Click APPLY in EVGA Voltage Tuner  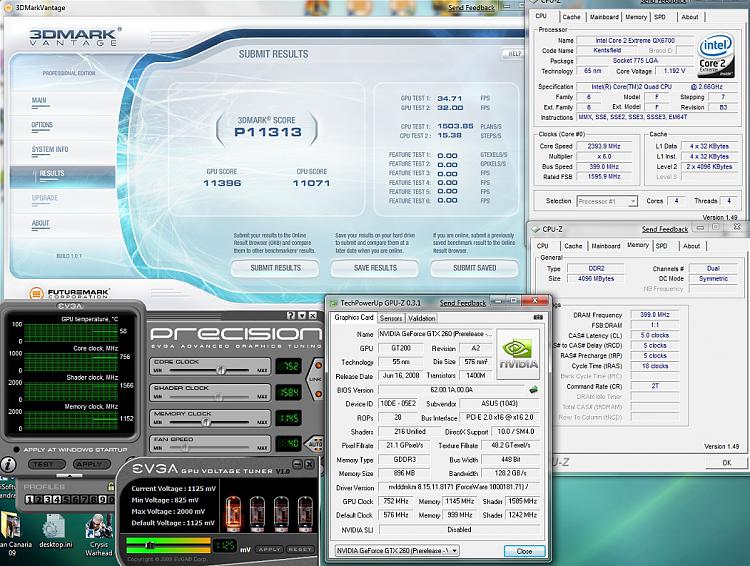[x=269, y=549]
